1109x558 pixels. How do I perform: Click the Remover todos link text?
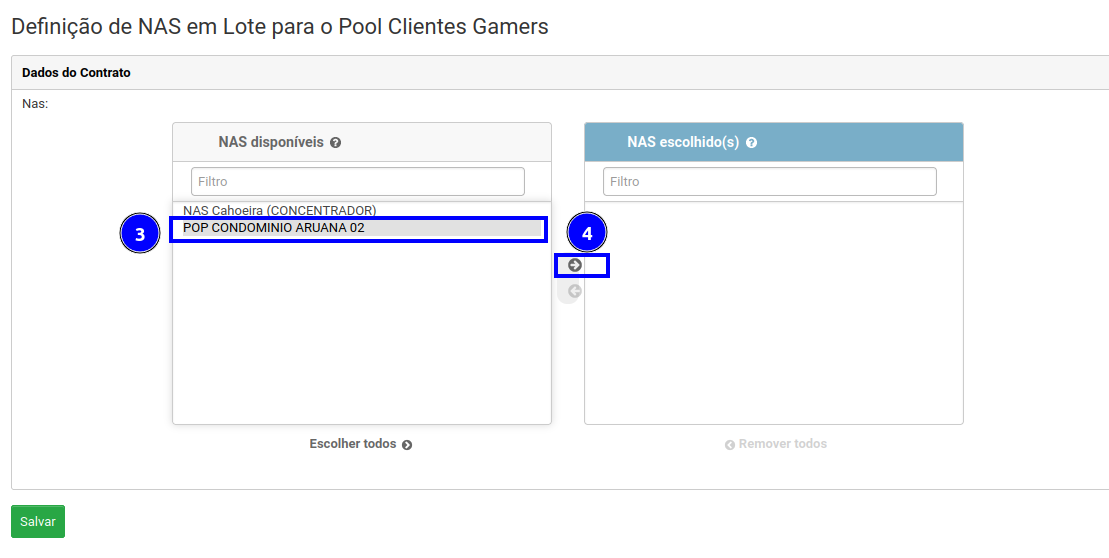pos(782,444)
